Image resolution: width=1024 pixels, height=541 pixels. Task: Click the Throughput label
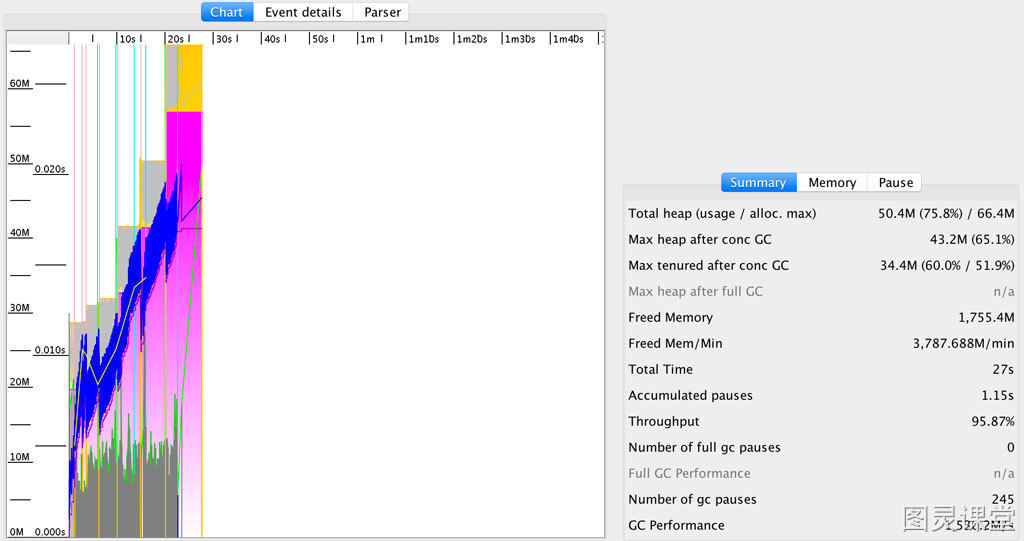coord(664,421)
